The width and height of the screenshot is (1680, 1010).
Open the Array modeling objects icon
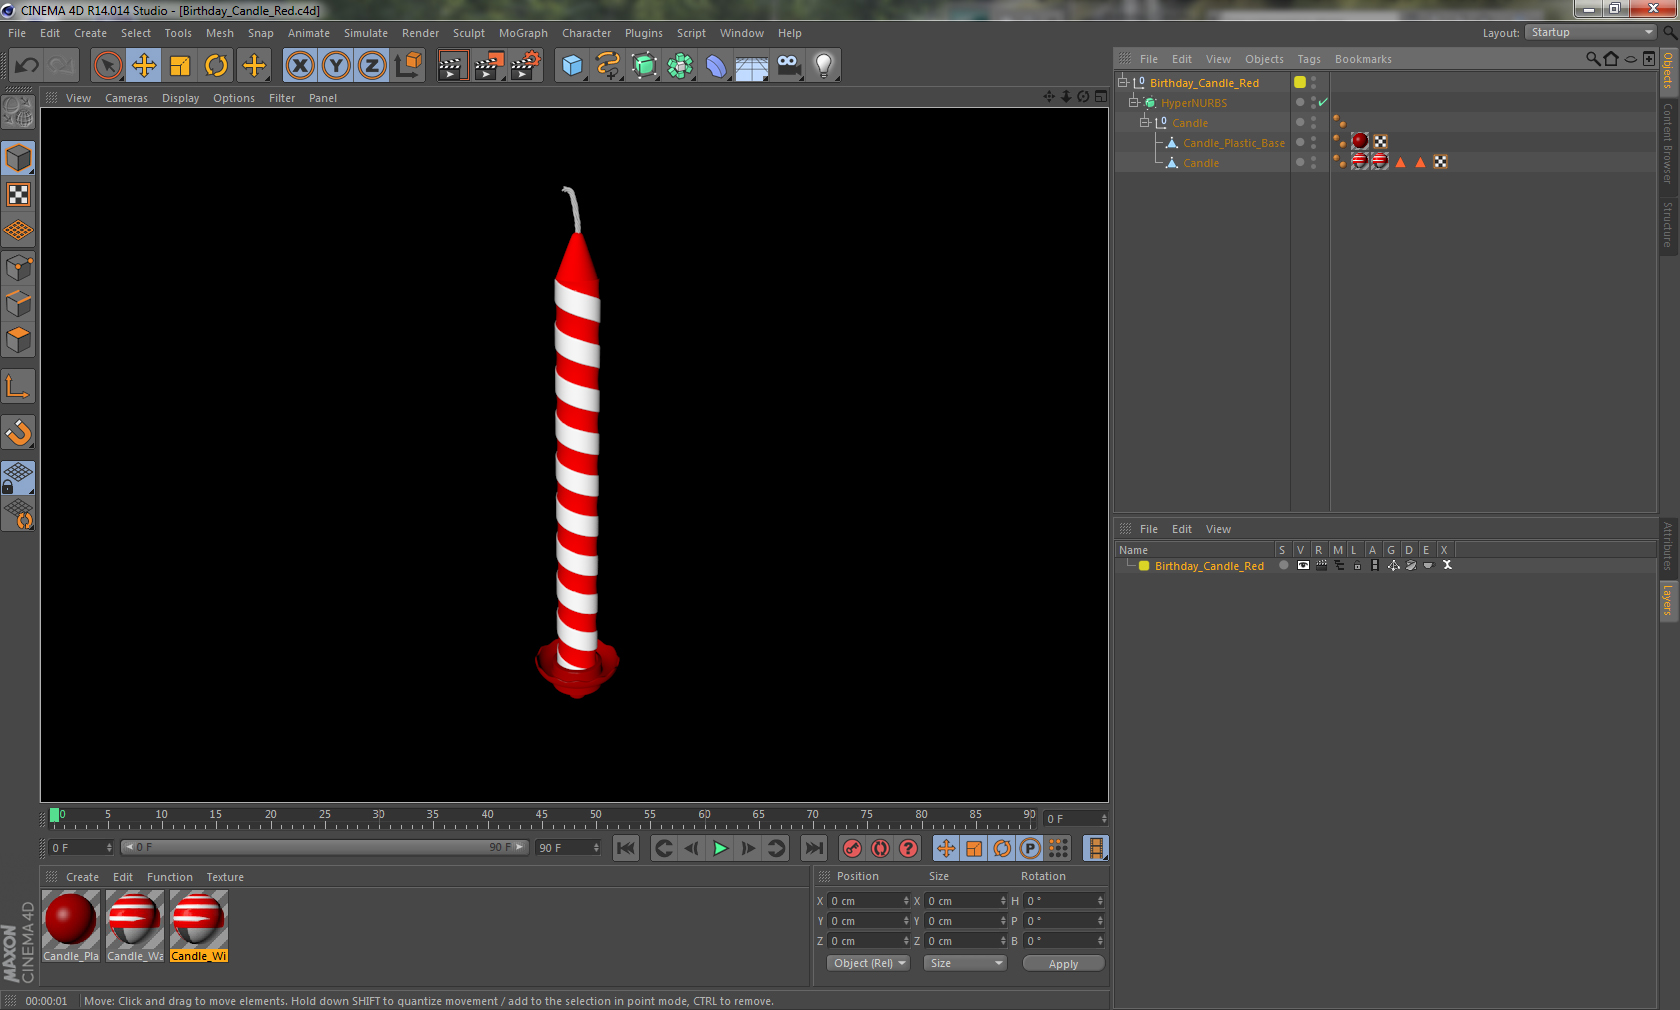pos(680,66)
